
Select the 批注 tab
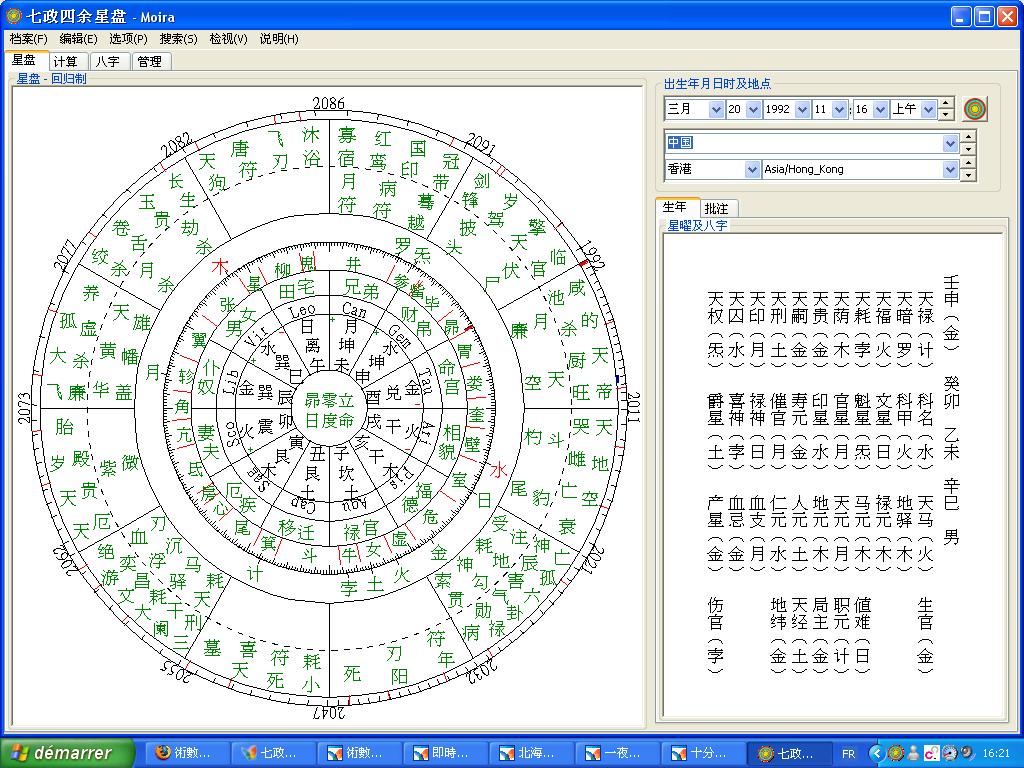coord(716,208)
